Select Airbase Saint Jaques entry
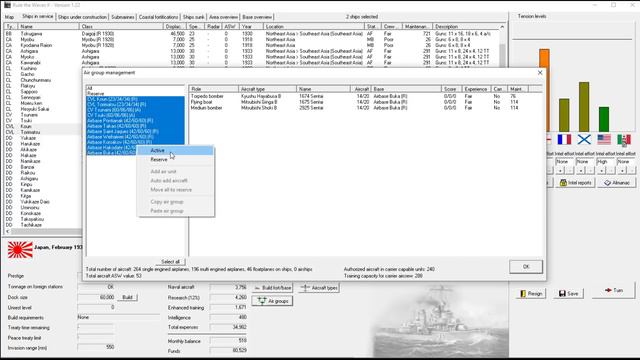Viewport: 640px width, 360px height. pos(136,131)
